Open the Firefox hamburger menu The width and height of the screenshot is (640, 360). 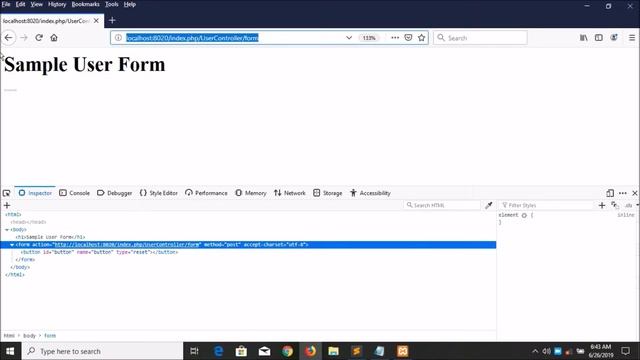point(632,38)
